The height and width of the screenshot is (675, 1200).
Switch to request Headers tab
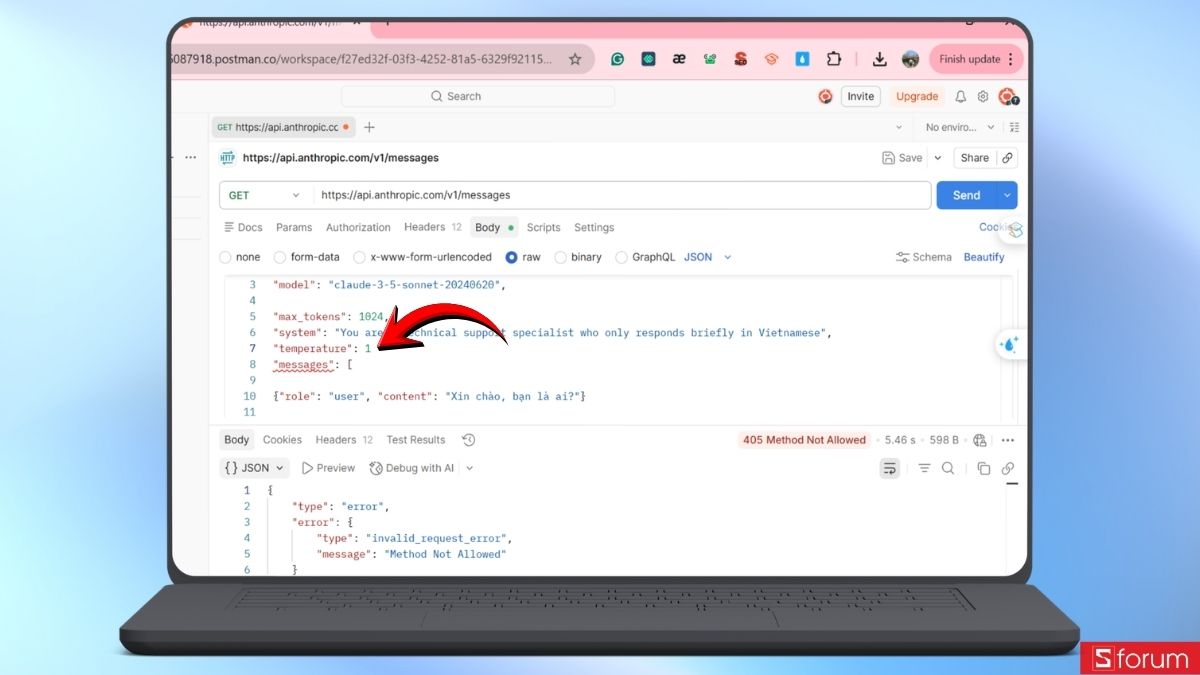(433, 227)
